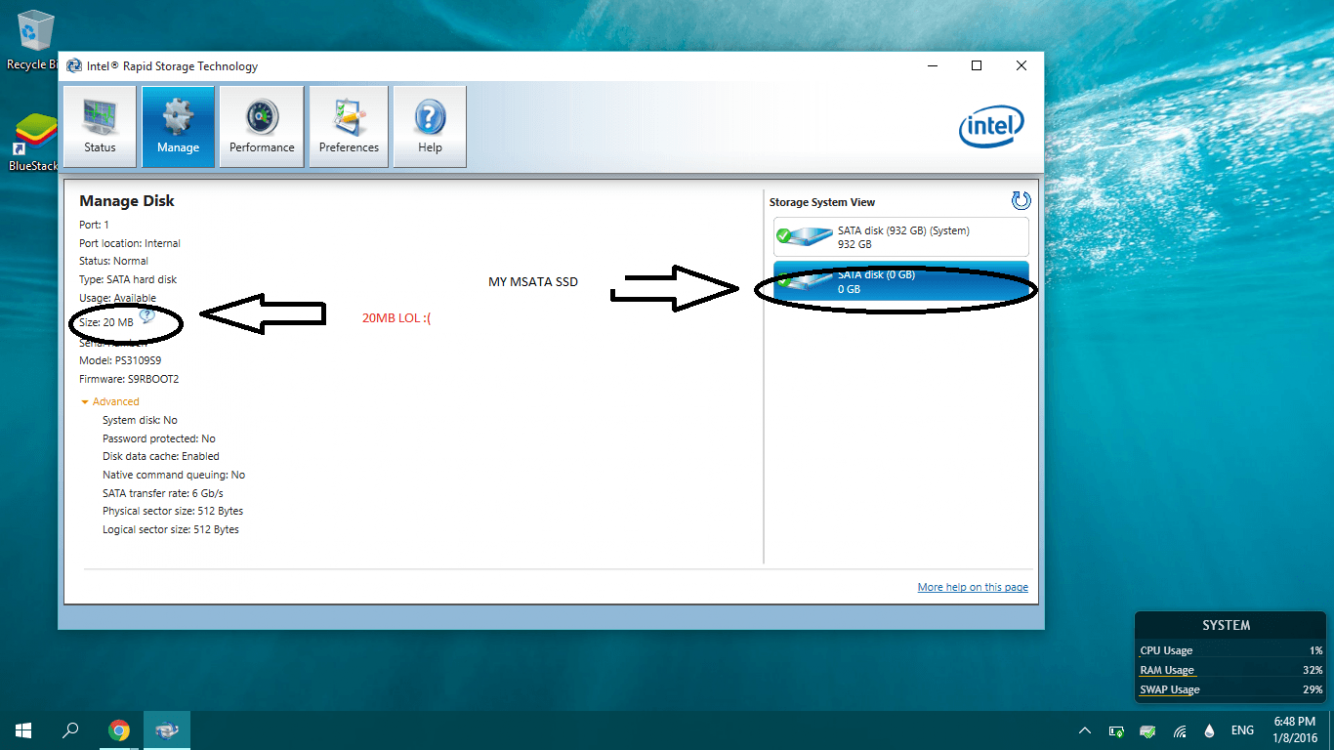
Task: Open Google Chrome from the taskbar
Action: point(119,730)
